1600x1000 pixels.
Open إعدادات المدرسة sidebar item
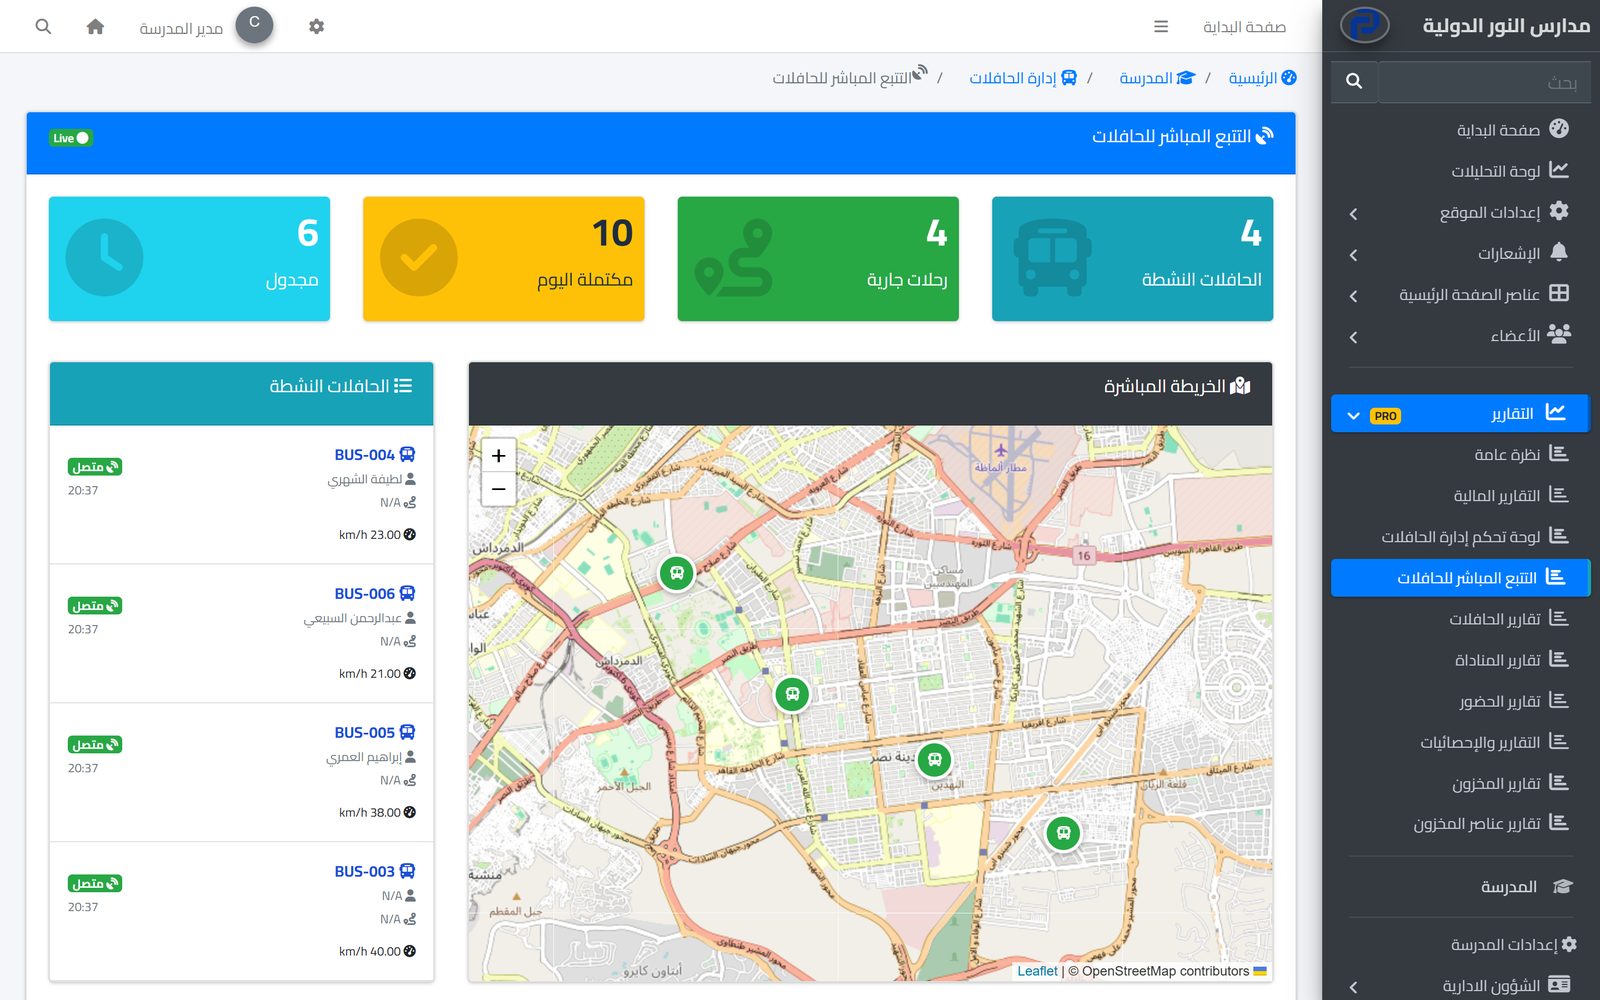click(1460, 944)
